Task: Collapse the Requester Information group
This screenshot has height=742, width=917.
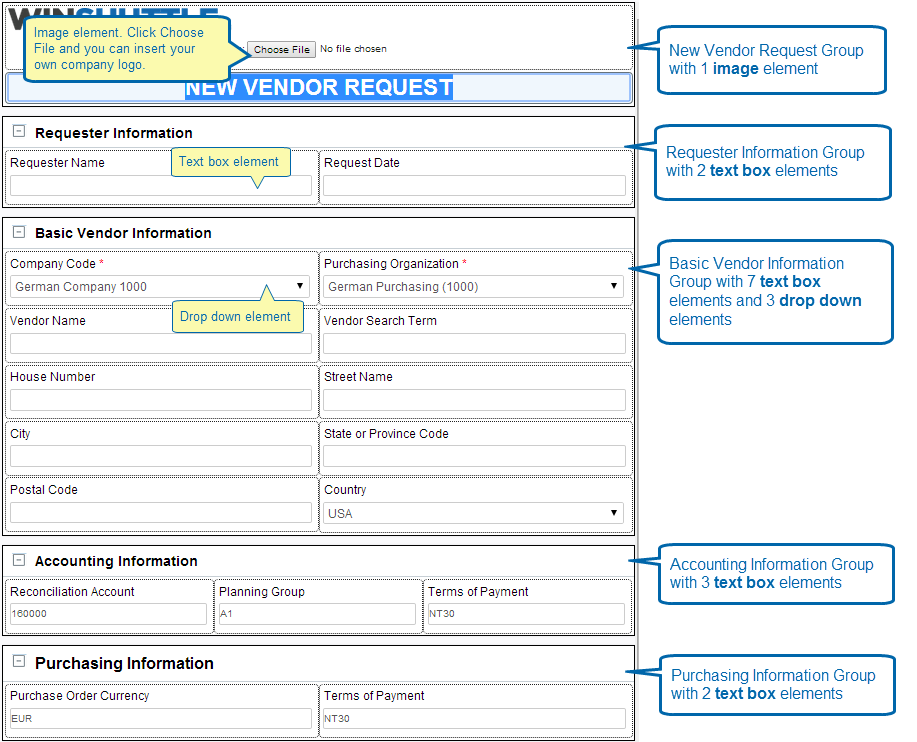Action: pyautogui.click(x=19, y=131)
